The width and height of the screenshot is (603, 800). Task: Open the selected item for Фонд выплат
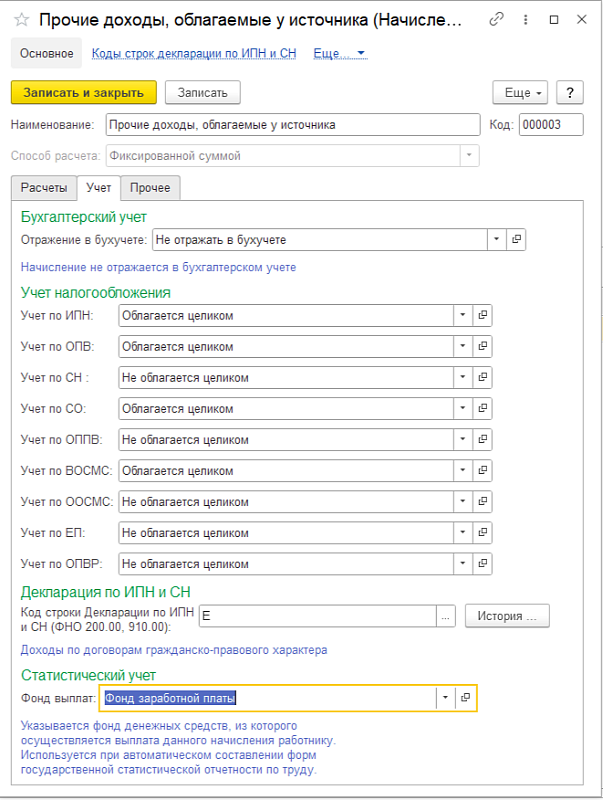465,698
